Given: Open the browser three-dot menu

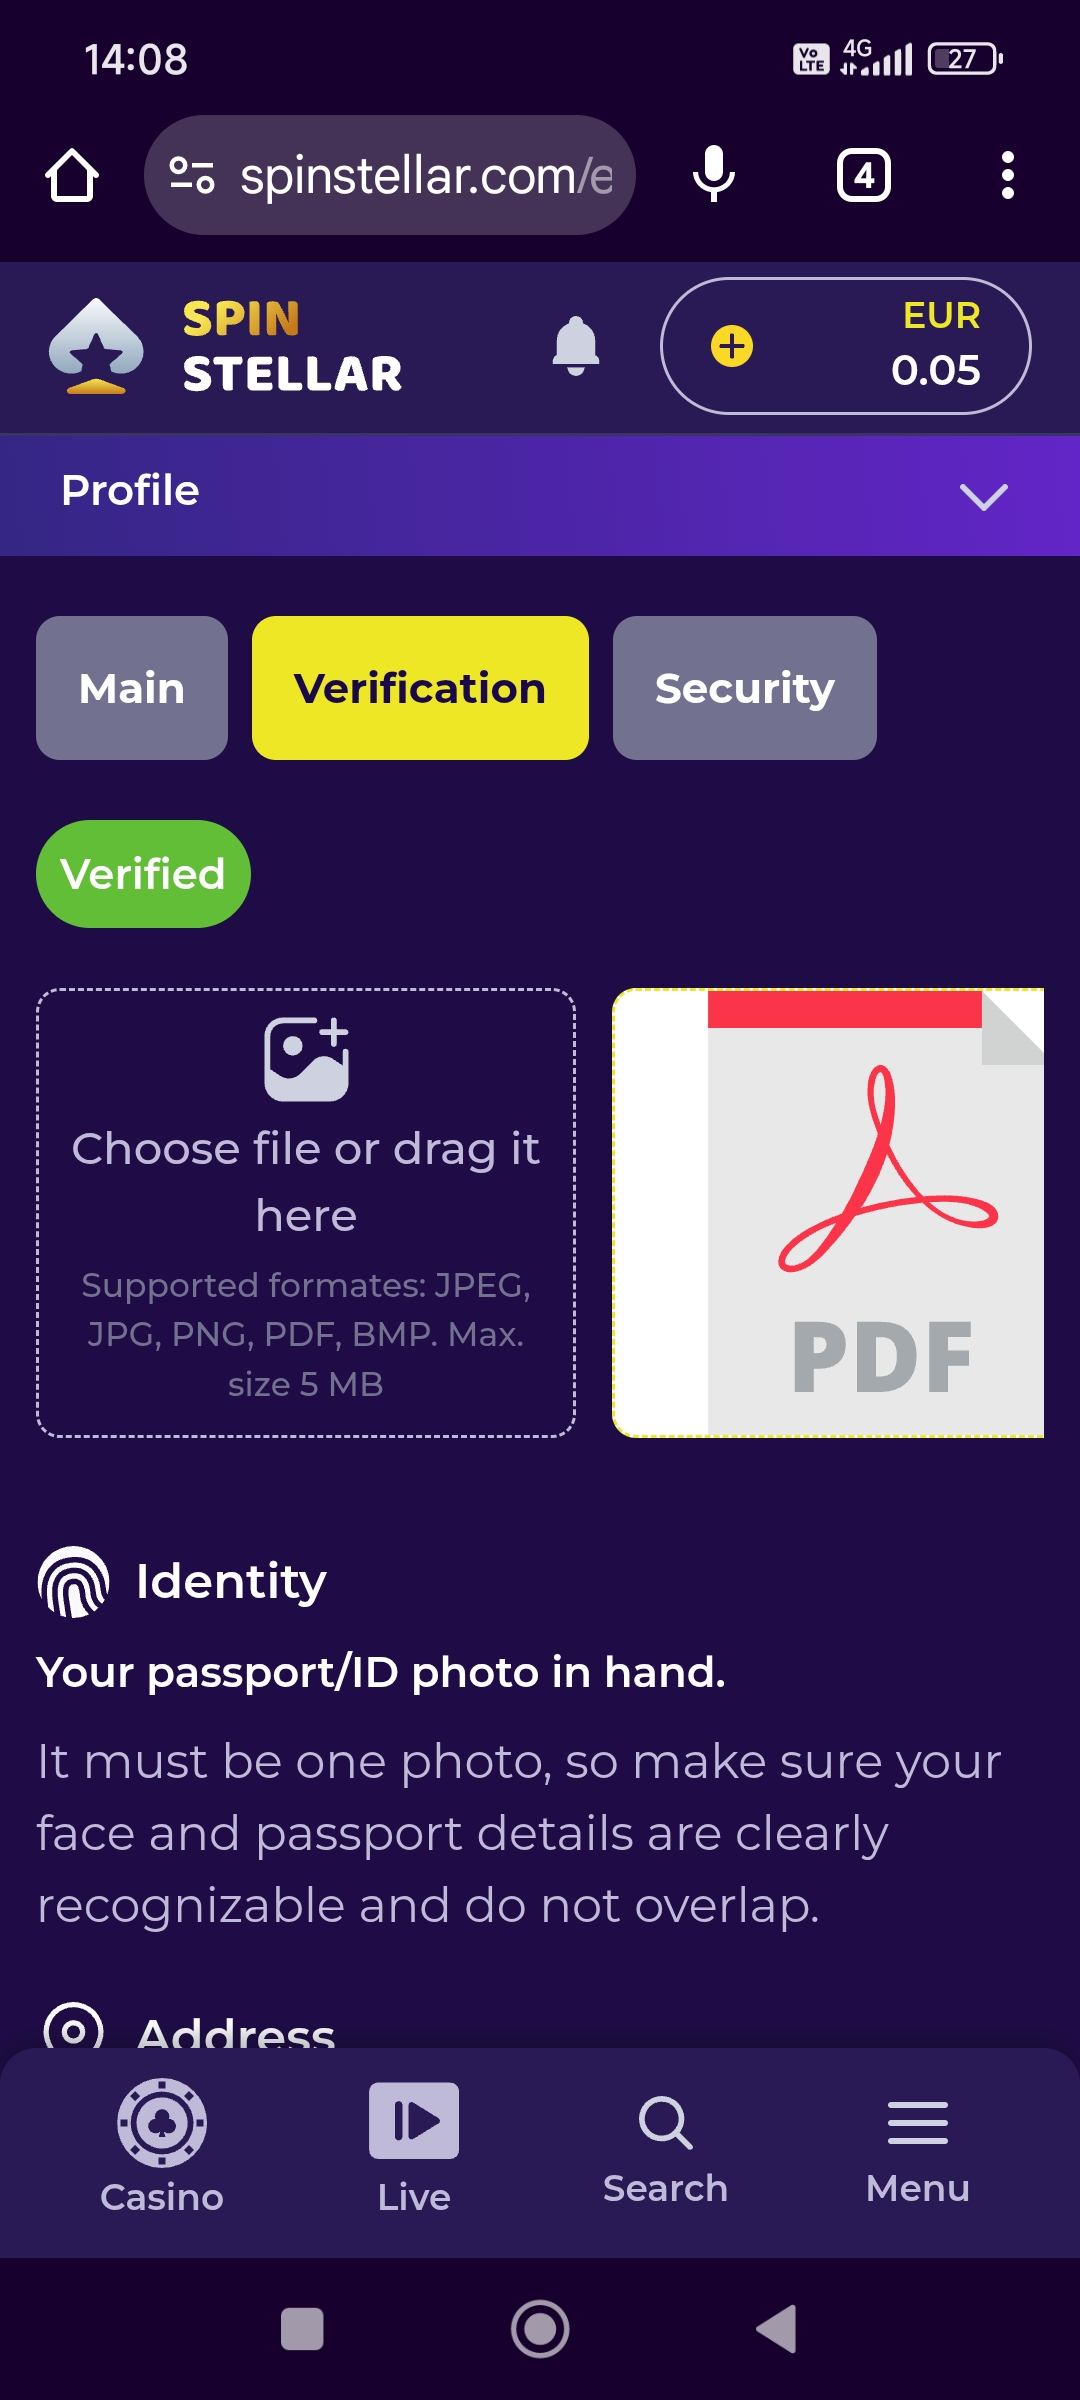Looking at the screenshot, I should 1007,176.
